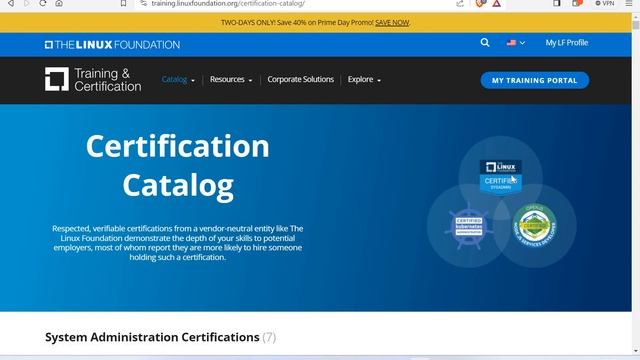Click the page vertical scrollbar thumb
640x360 pixels.
[x=636, y=25]
